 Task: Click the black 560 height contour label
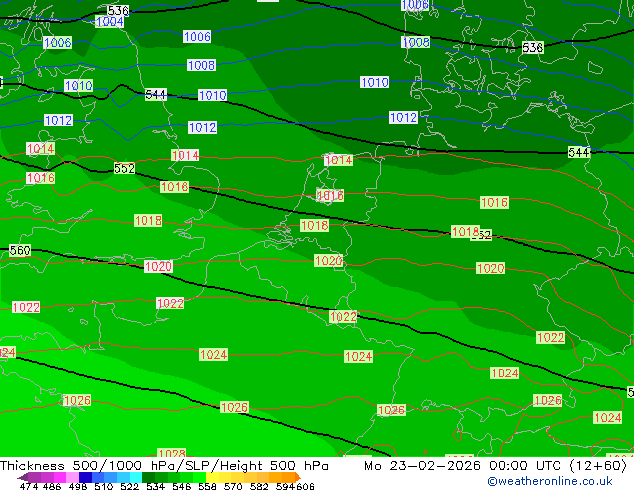[20, 251]
